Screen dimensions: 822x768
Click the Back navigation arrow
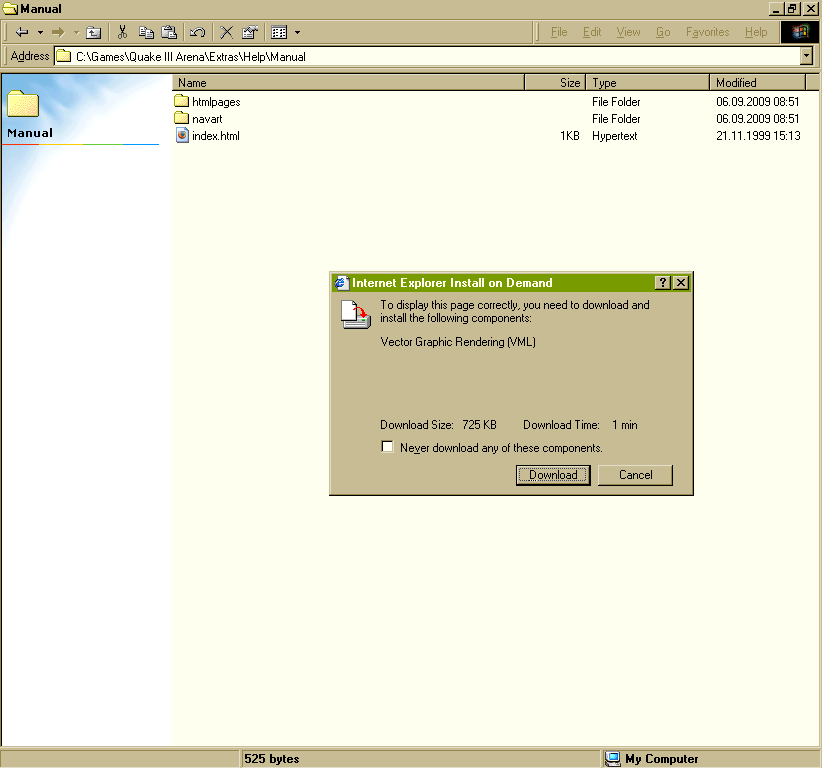[x=22, y=32]
